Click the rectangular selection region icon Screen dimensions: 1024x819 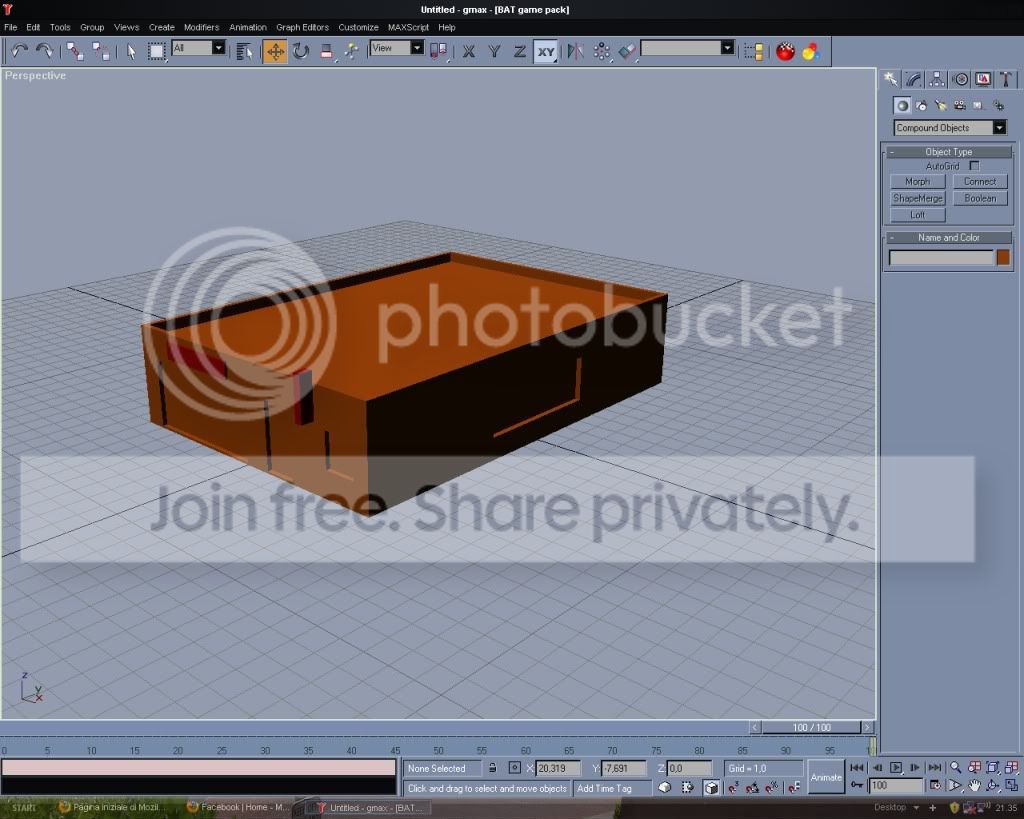[156, 51]
